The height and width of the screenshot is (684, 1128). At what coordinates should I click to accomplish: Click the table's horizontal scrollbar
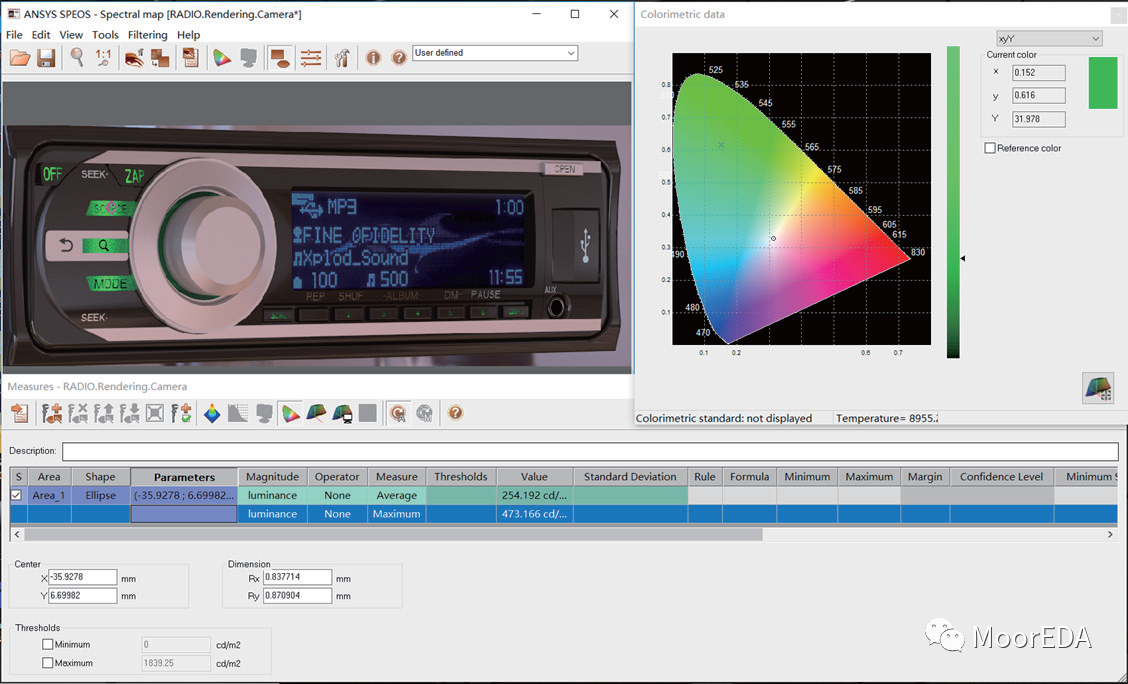tap(393, 534)
